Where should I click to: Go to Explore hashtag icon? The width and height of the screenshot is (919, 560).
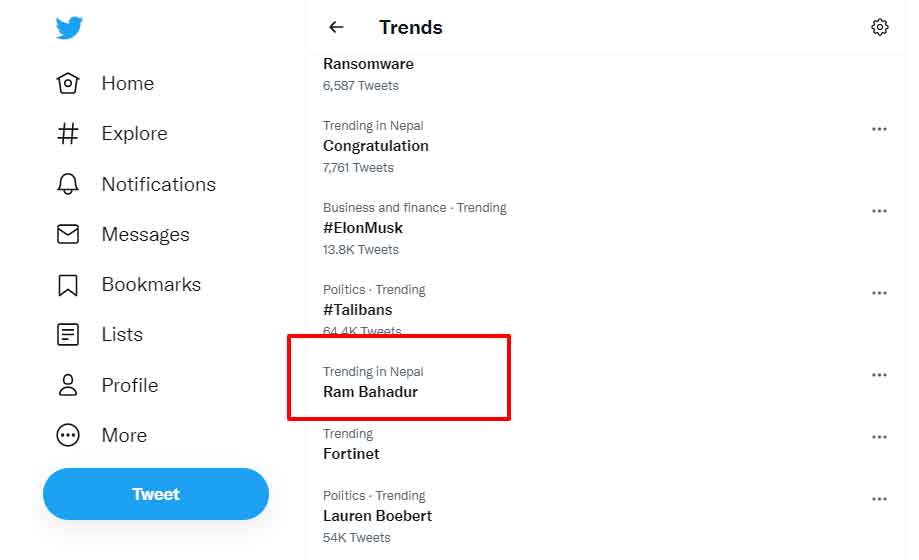(68, 134)
